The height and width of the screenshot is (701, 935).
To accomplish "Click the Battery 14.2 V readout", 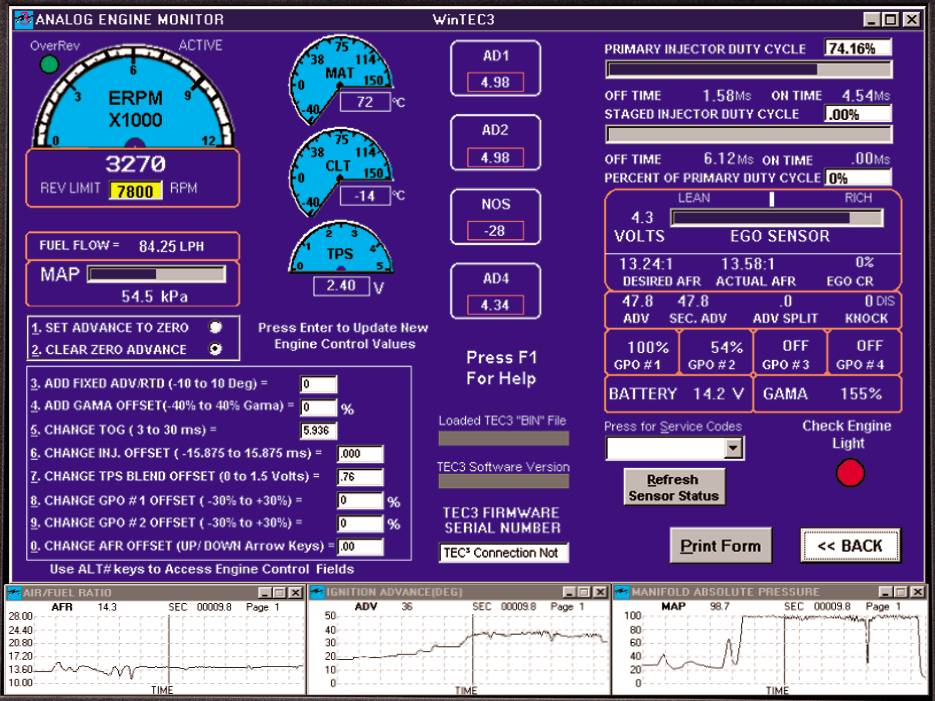I will 678,394.
